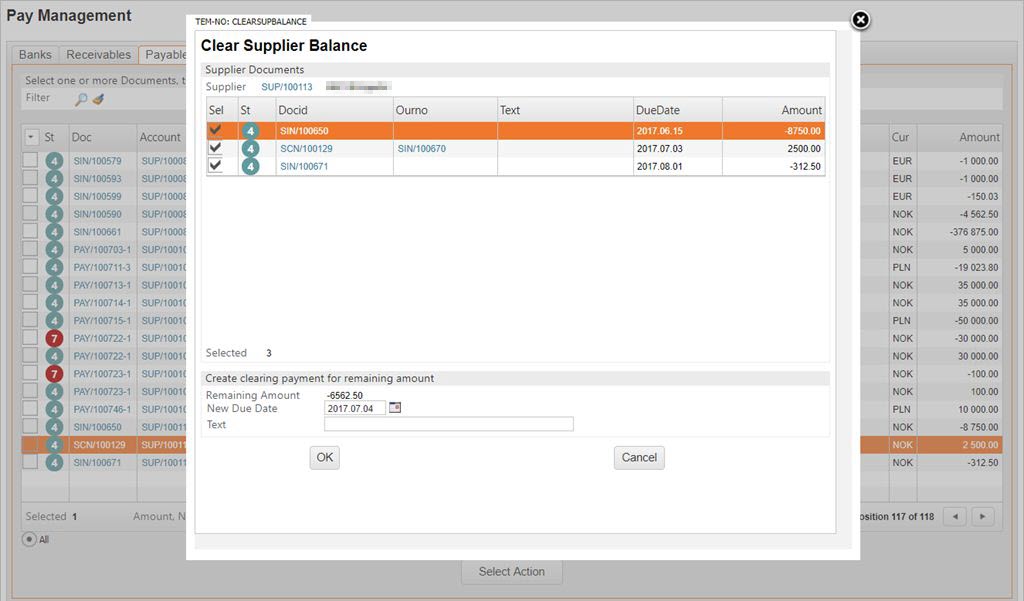Close the Clear Supplier Balance dialog
The width and height of the screenshot is (1024, 601).
tap(860, 20)
